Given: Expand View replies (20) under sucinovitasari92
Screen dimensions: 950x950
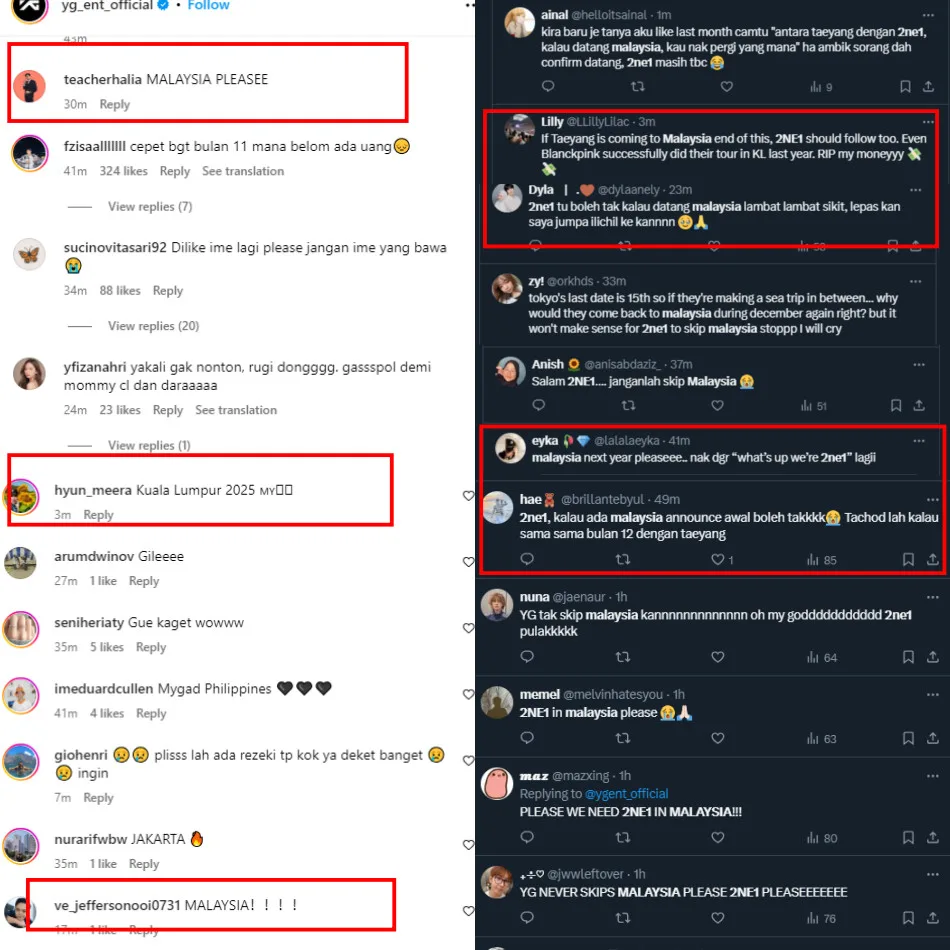Looking at the screenshot, I should [x=153, y=326].
